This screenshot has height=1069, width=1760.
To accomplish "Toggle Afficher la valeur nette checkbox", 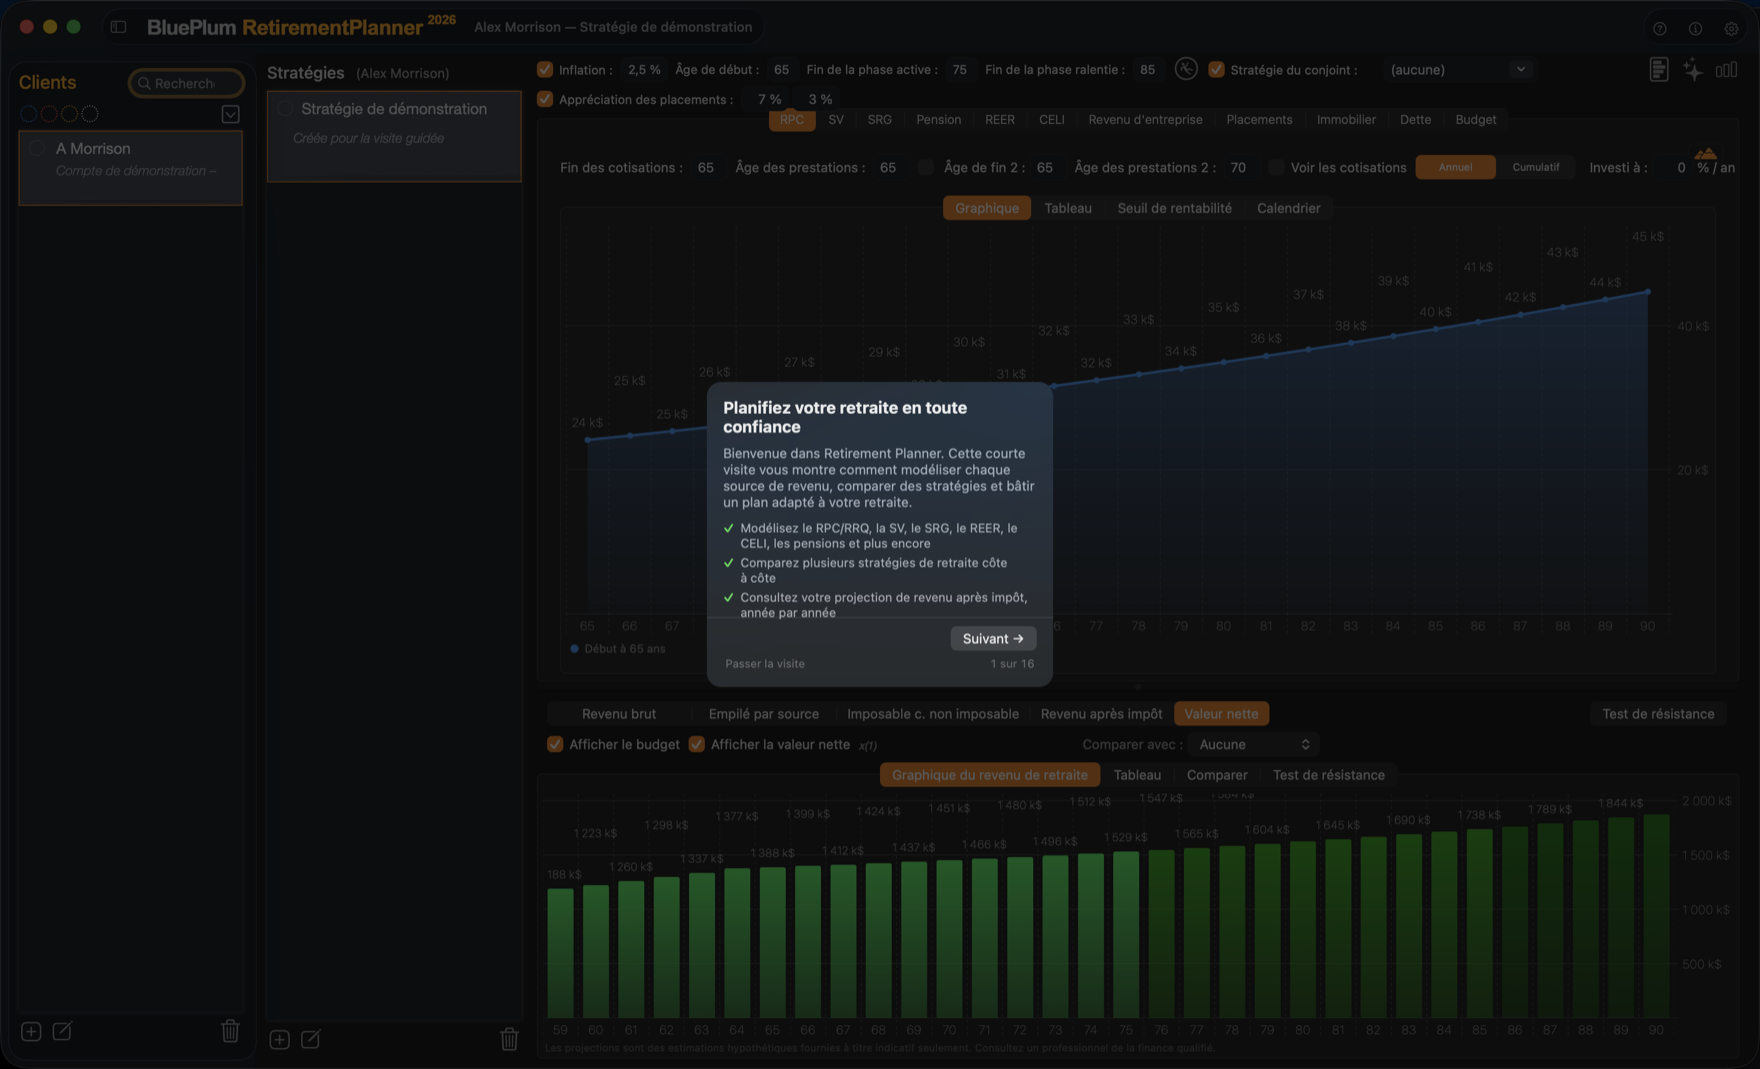I will tap(697, 744).
